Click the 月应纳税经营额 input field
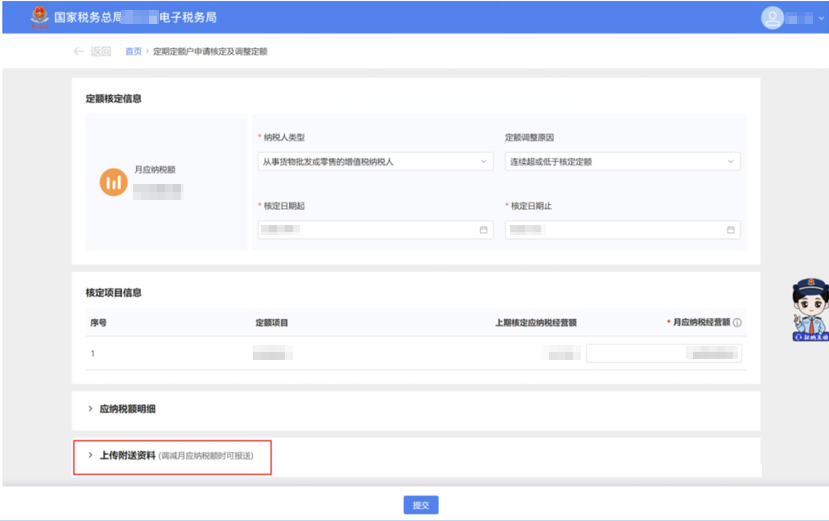Image resolution: width=829 pixels, height=521 pixels. pos(663,353)
